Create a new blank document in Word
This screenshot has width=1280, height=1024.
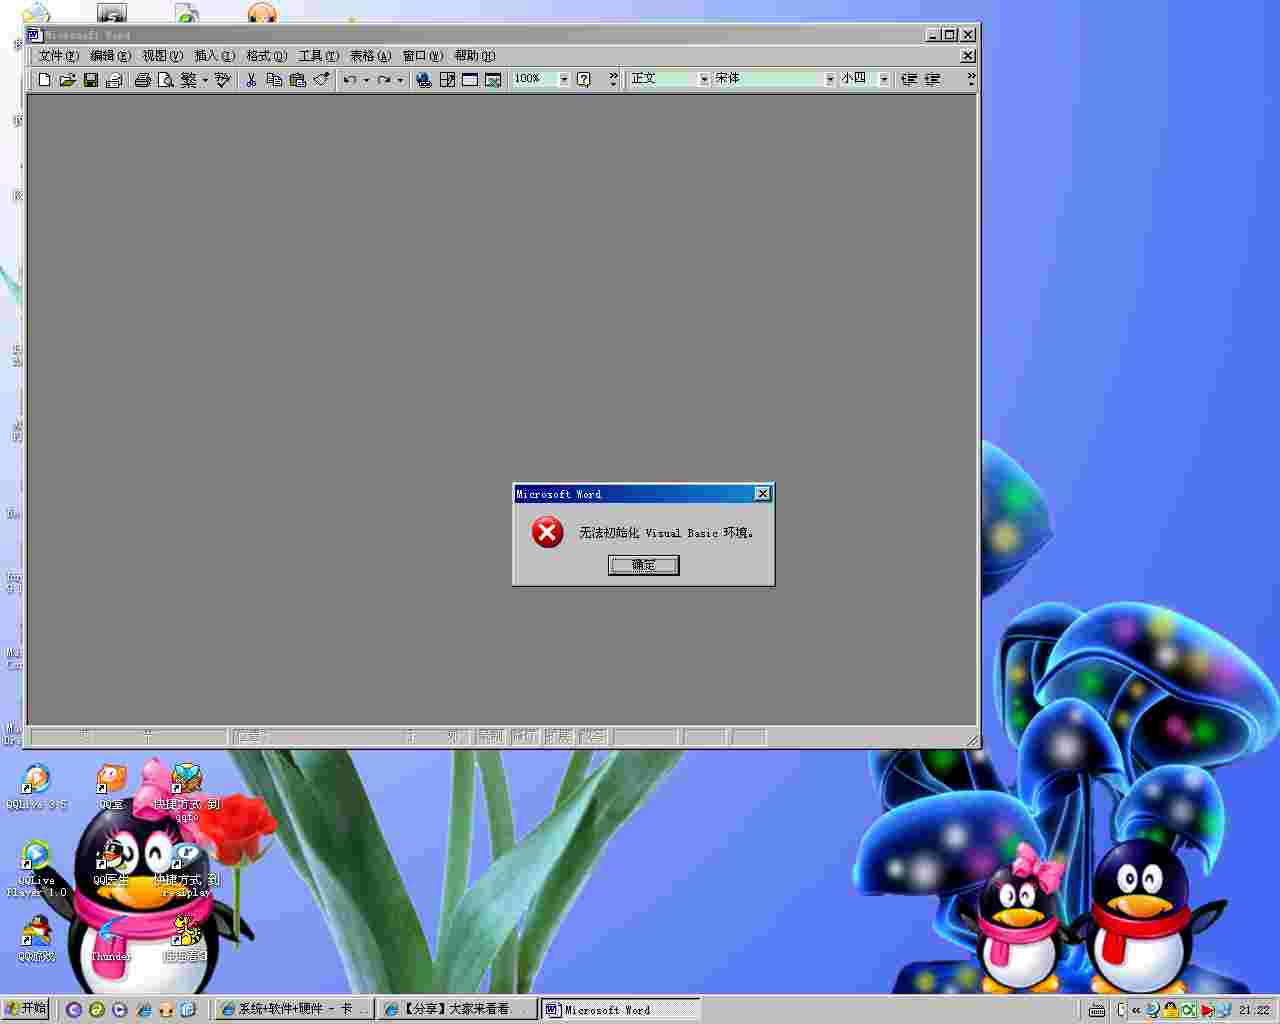[x=44, y=80]
